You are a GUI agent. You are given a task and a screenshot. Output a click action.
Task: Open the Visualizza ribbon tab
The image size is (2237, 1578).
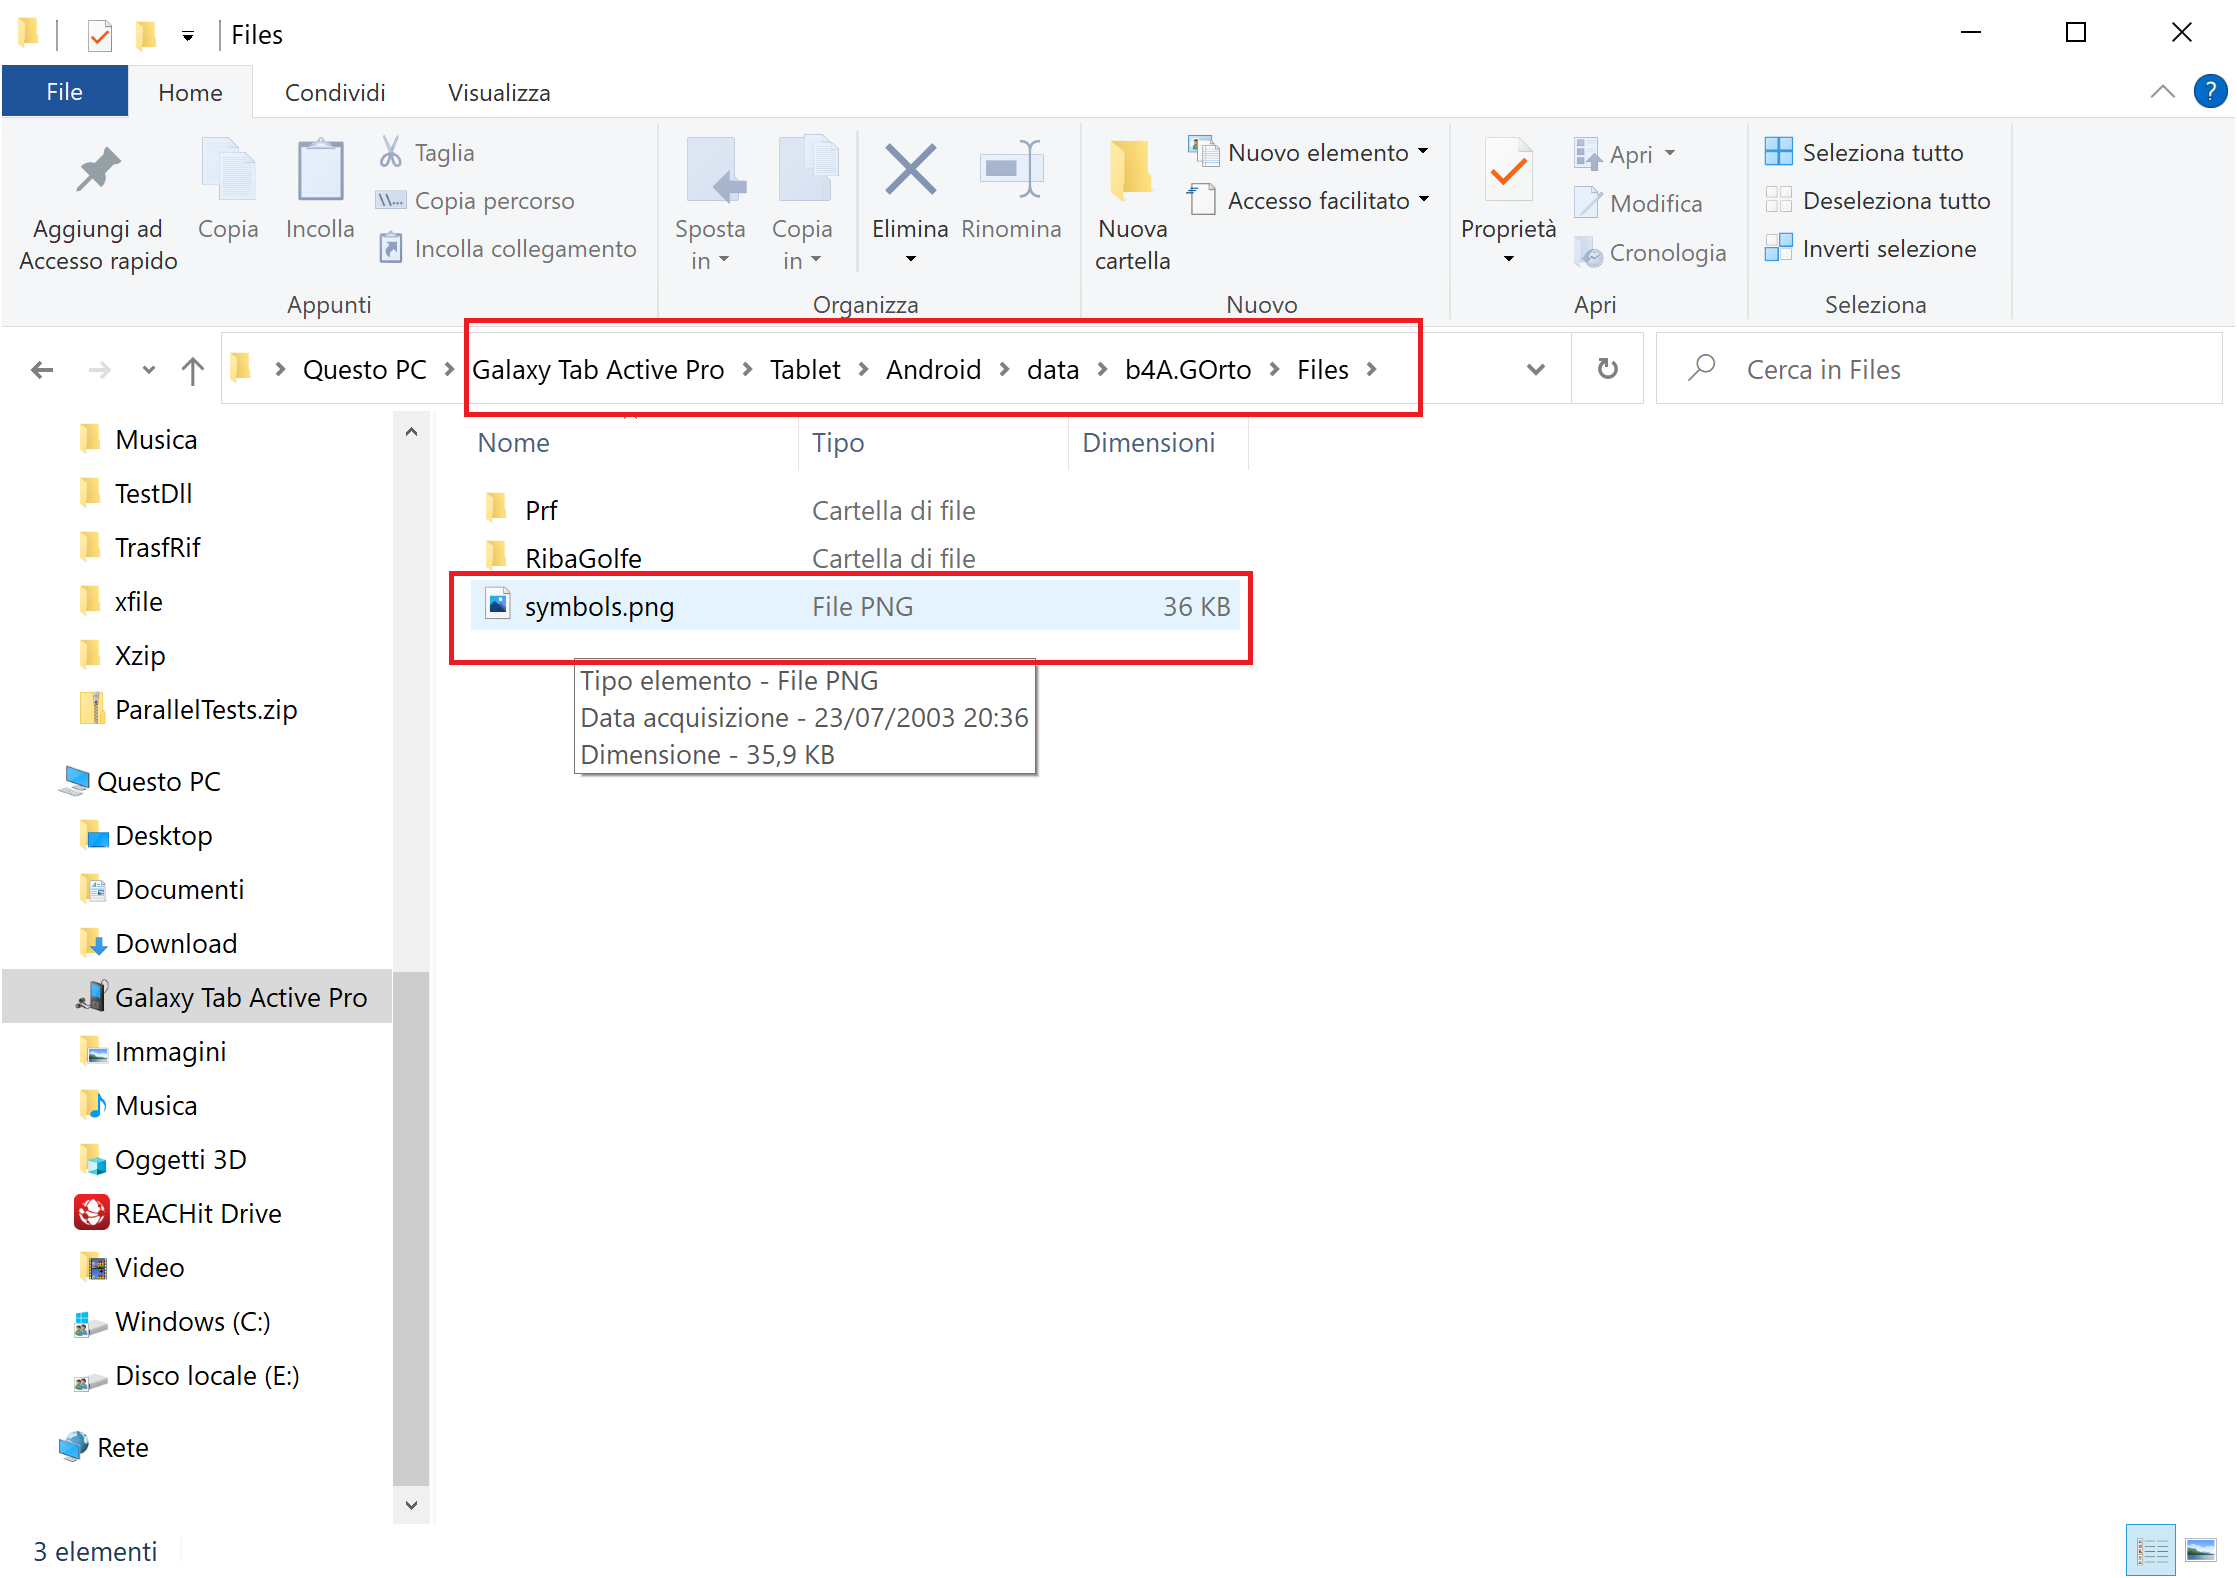click(x=498, y=92)
